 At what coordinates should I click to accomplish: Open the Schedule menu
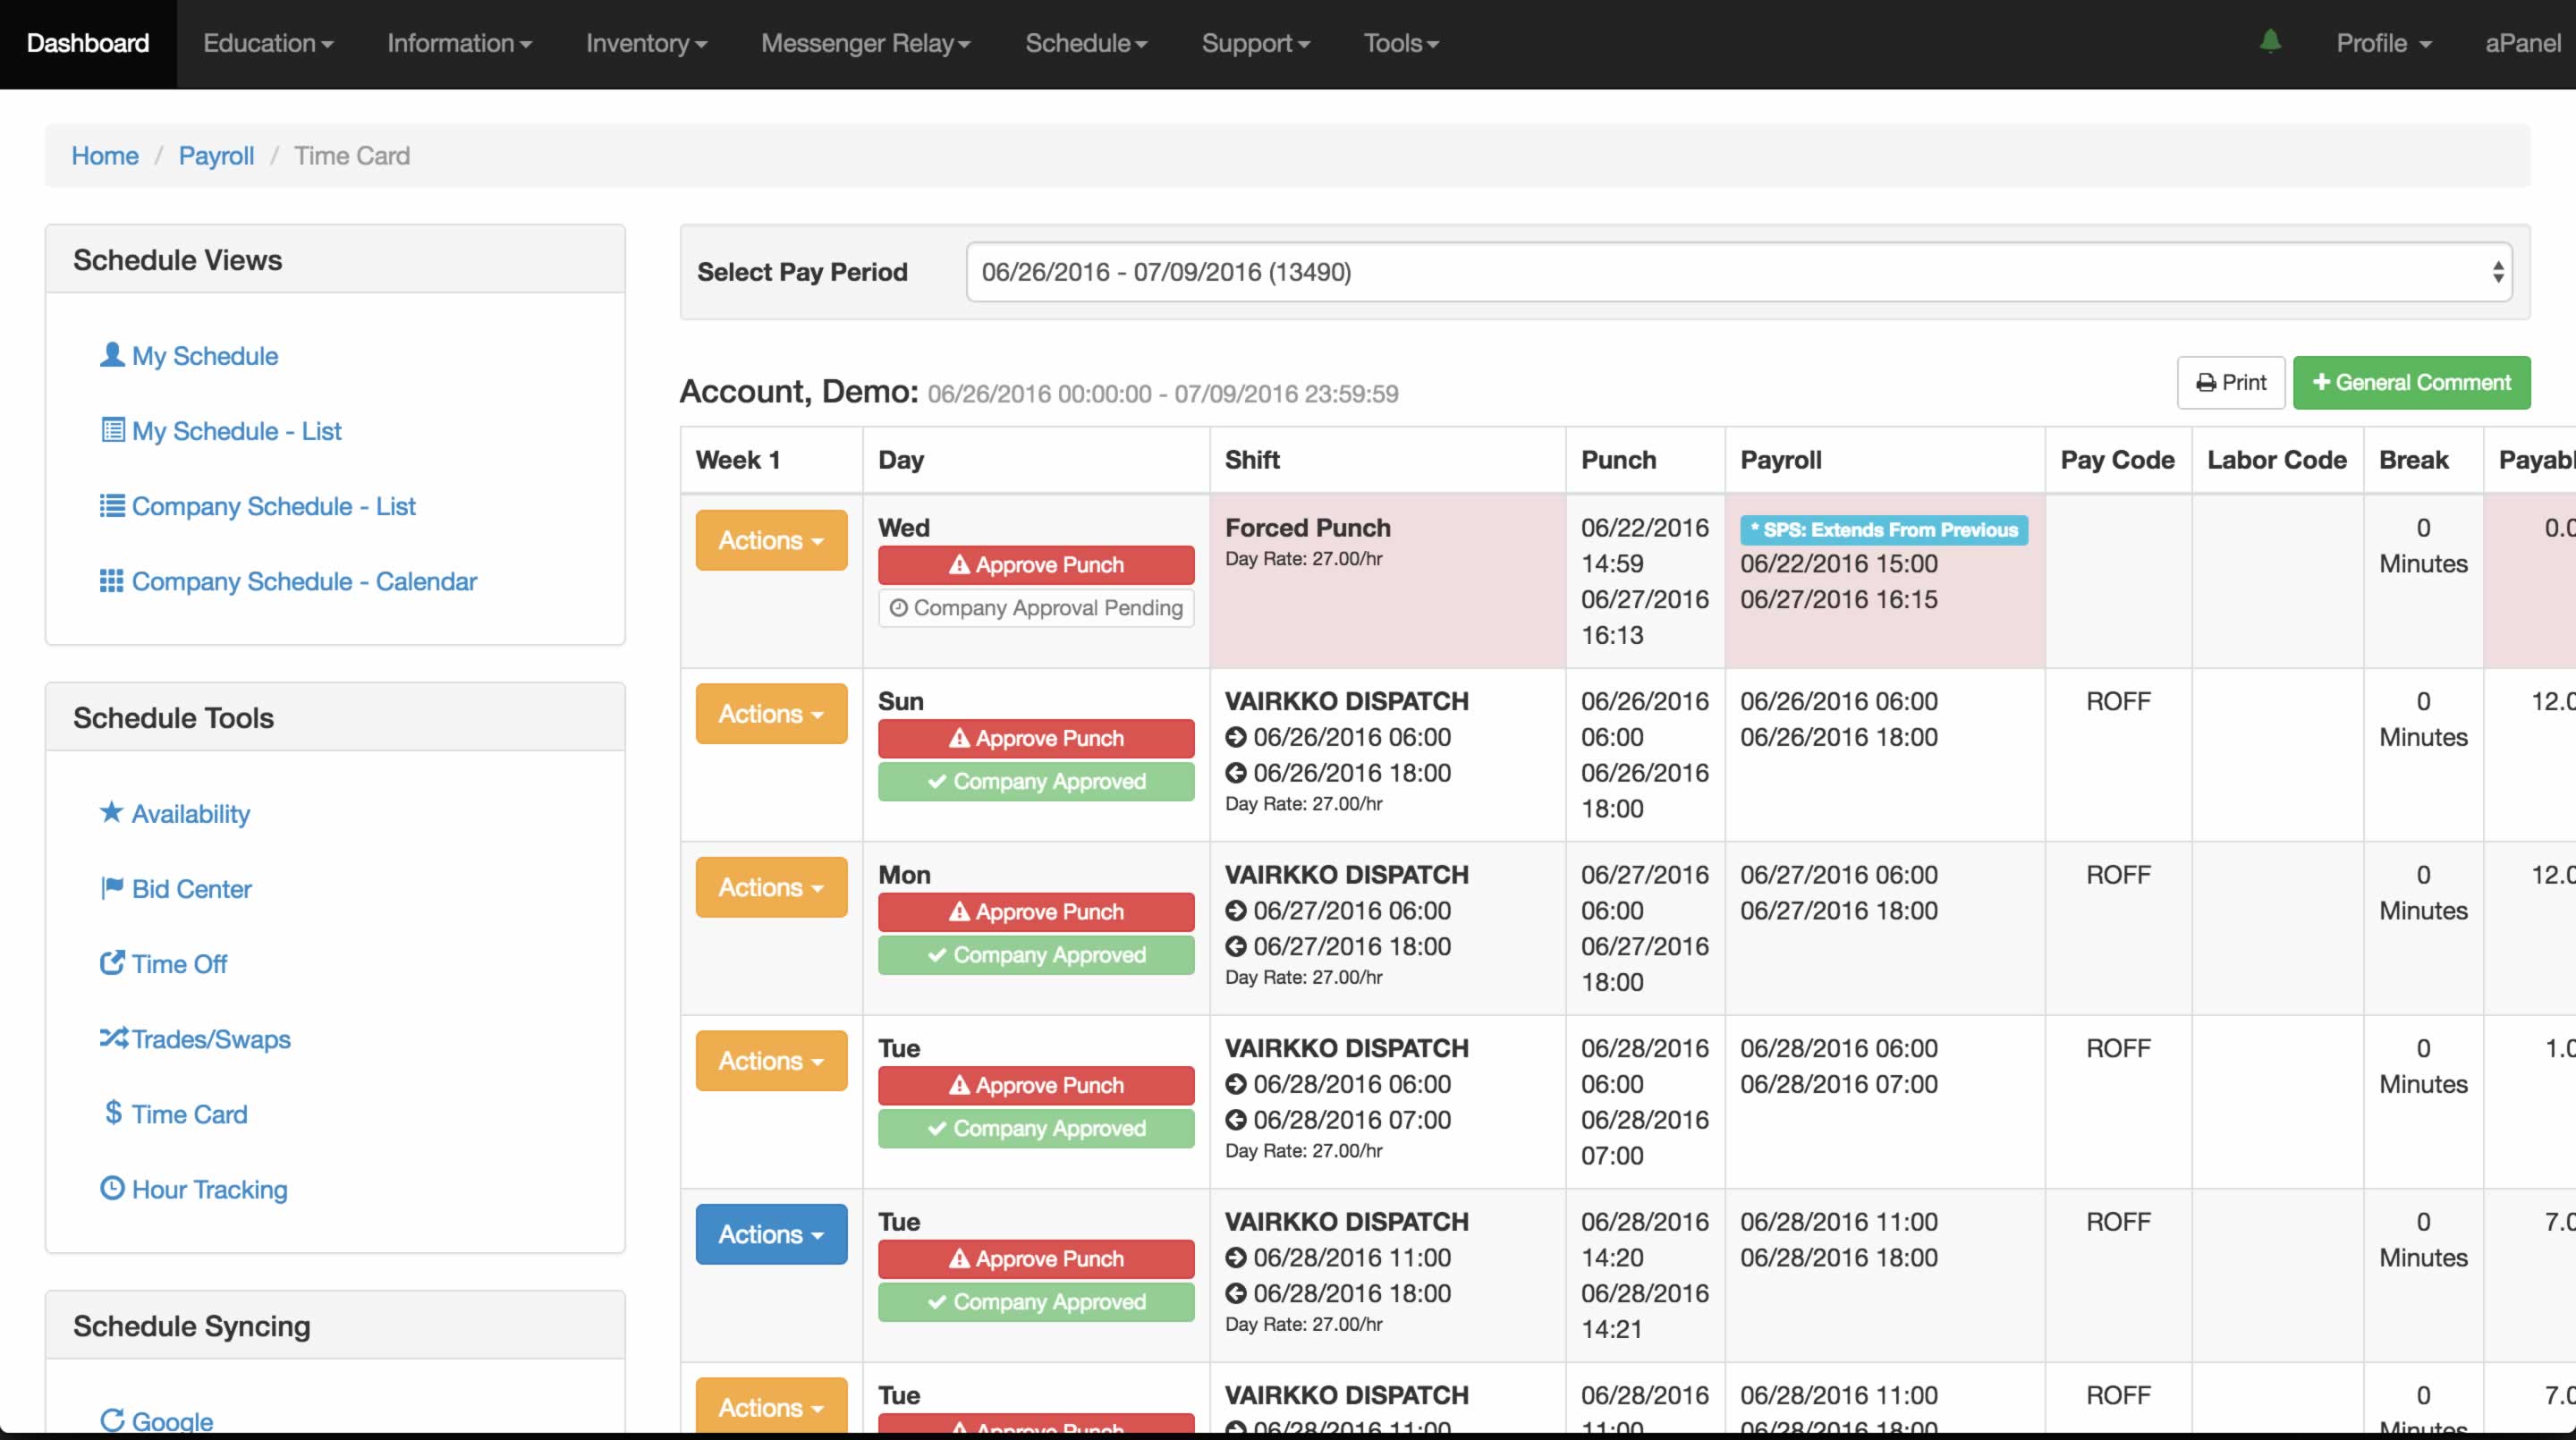pyautogui.click(x=1086, y=43)
